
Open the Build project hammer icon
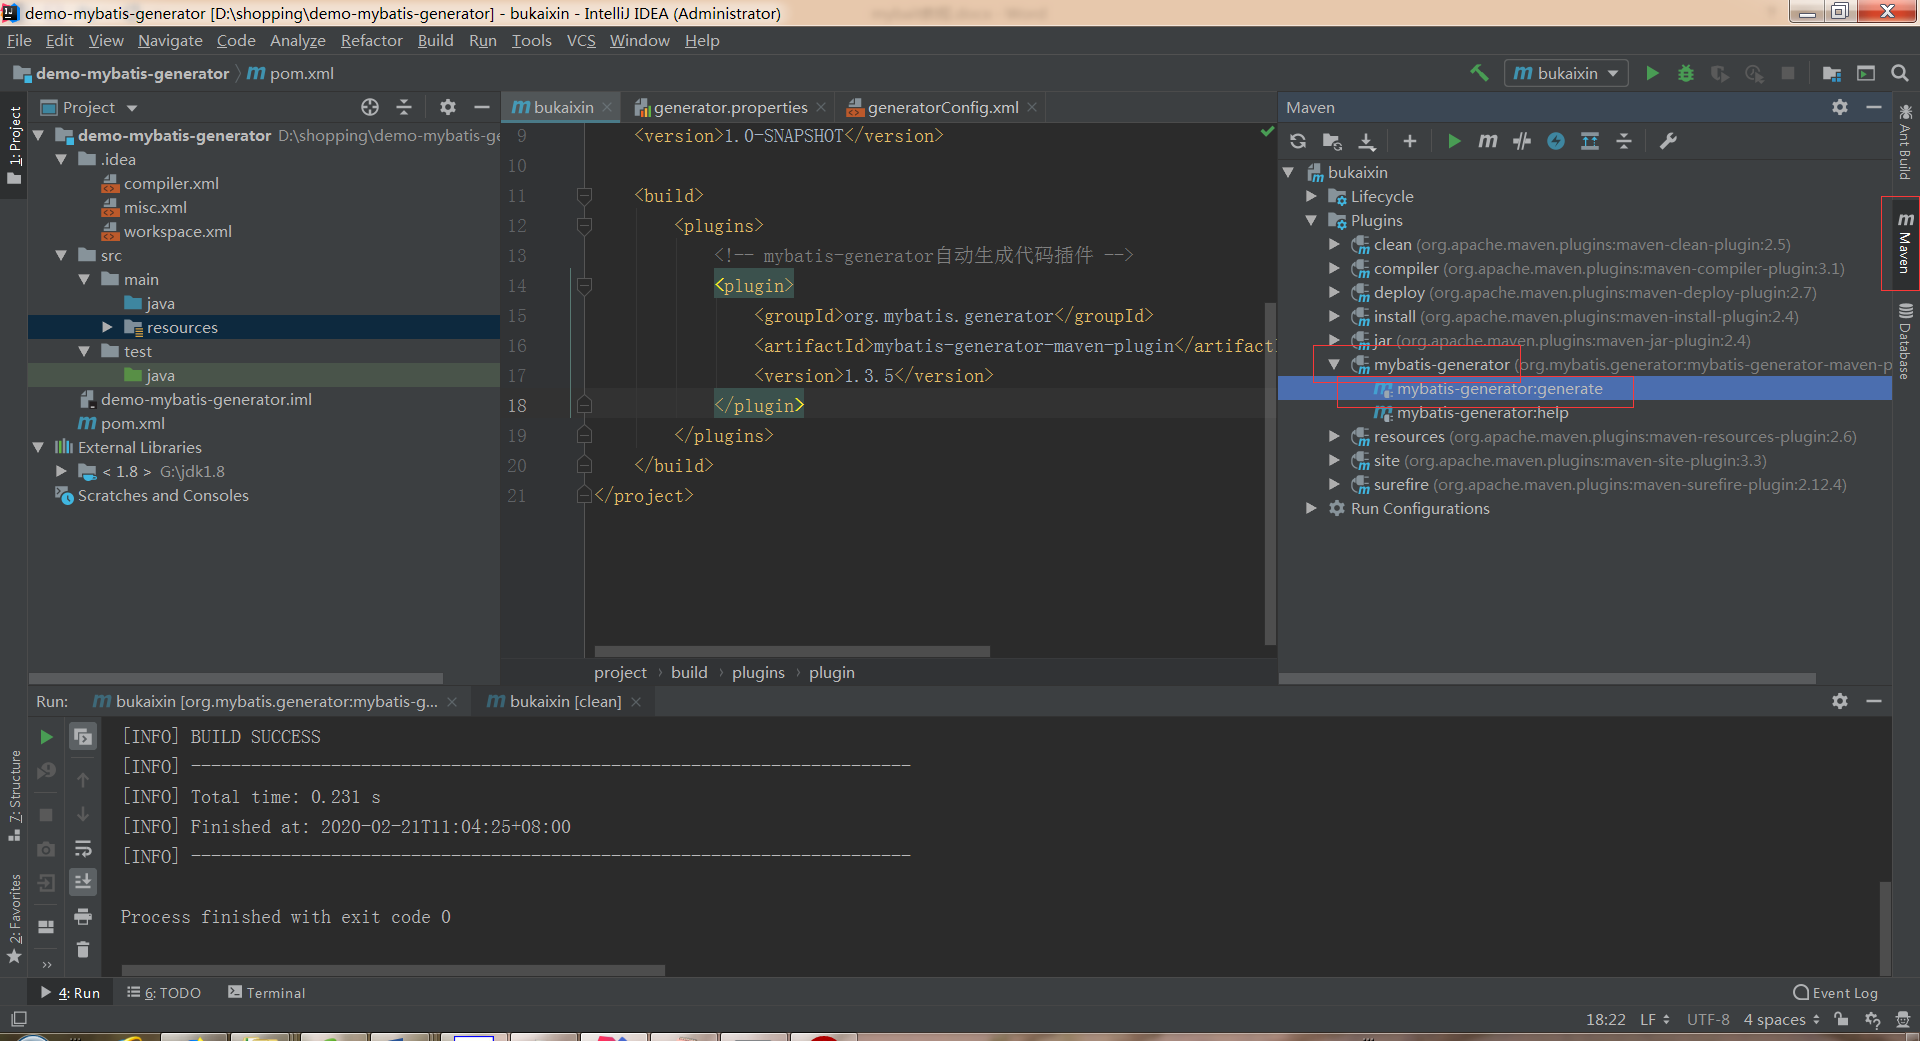pos(1479,73)
